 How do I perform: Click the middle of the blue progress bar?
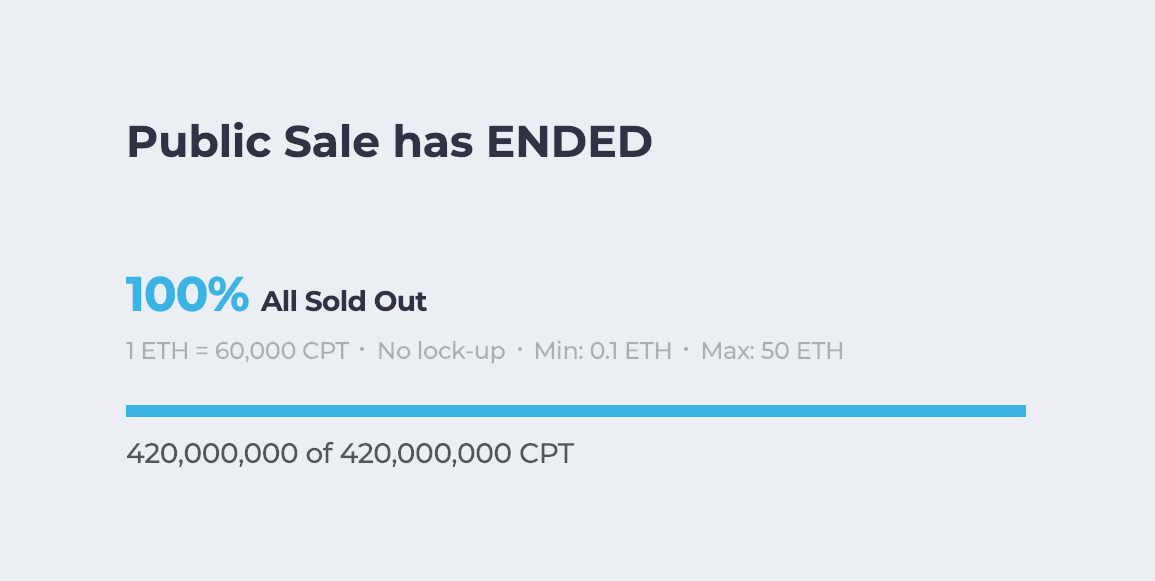[576, 411]
